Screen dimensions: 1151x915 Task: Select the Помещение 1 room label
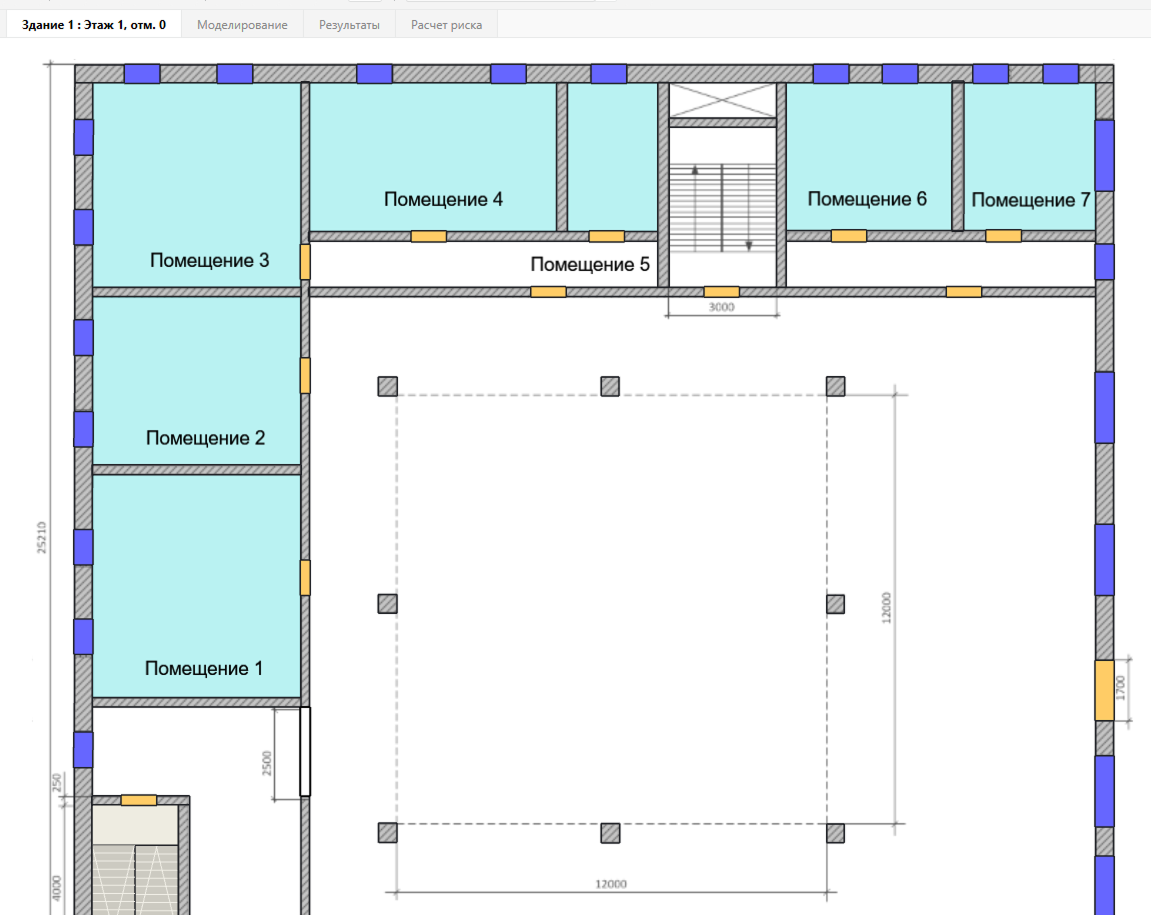point(203,668)
